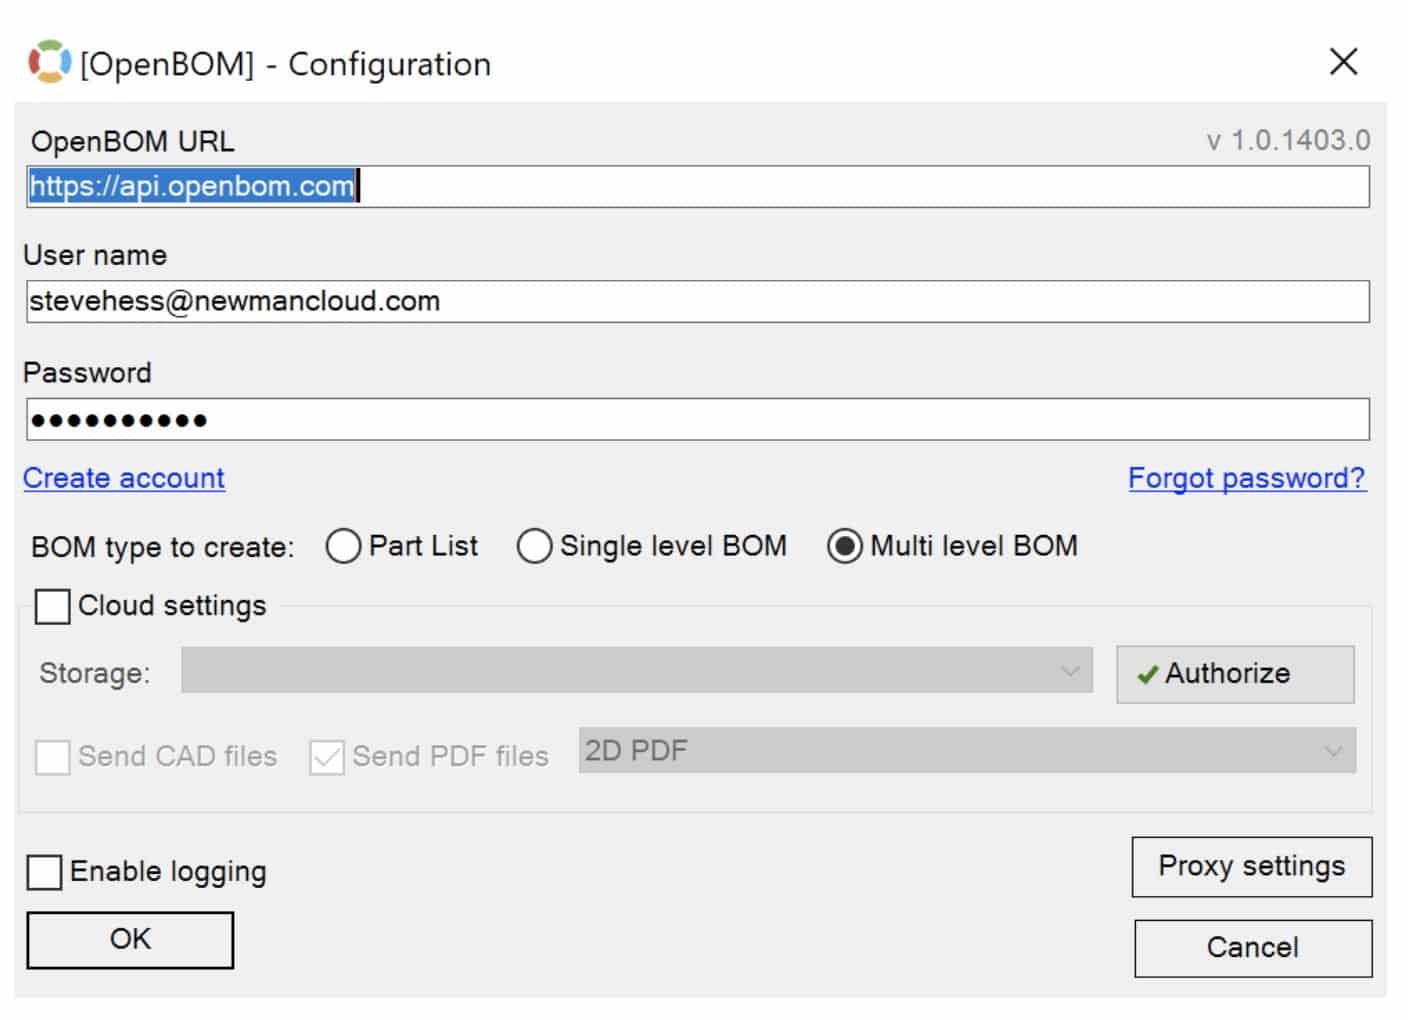1408x1020 pixels.
Task: Follow the Forgot password? link
Action: [1247, 478]
